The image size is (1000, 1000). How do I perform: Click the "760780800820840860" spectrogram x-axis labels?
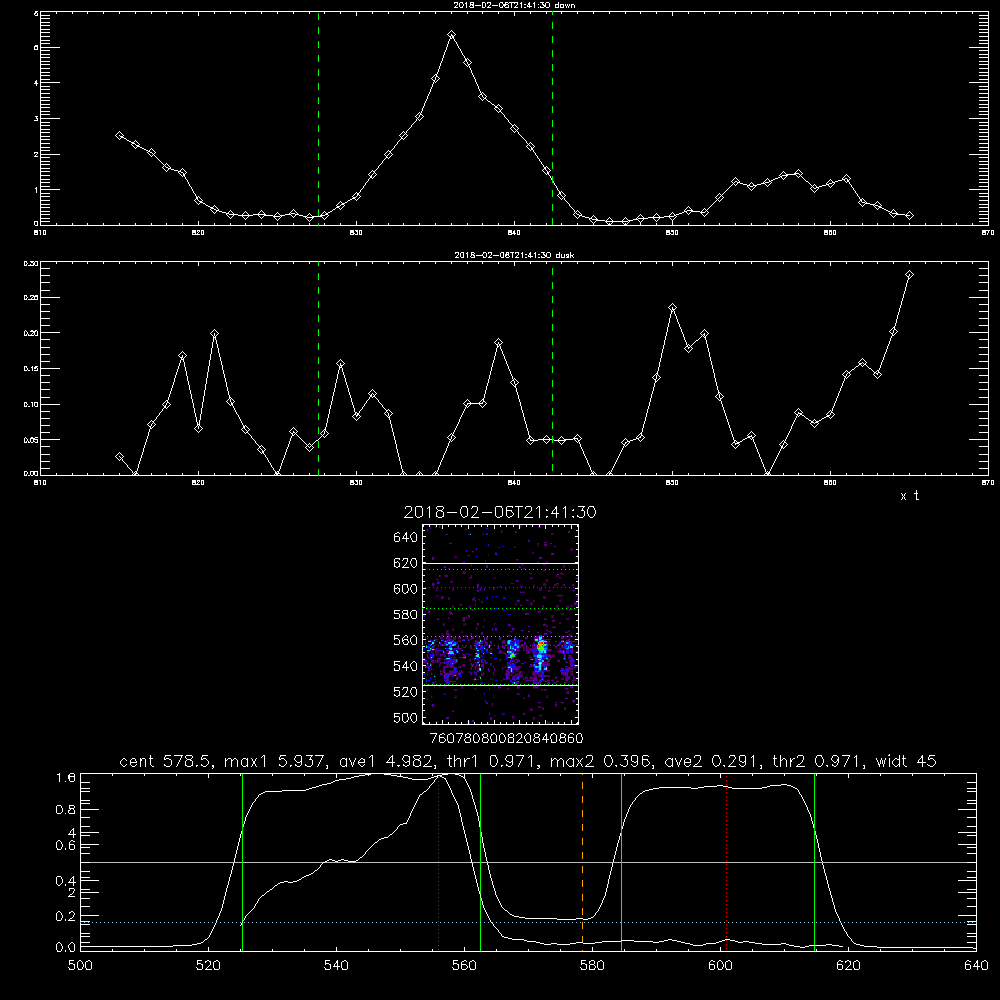506,738
